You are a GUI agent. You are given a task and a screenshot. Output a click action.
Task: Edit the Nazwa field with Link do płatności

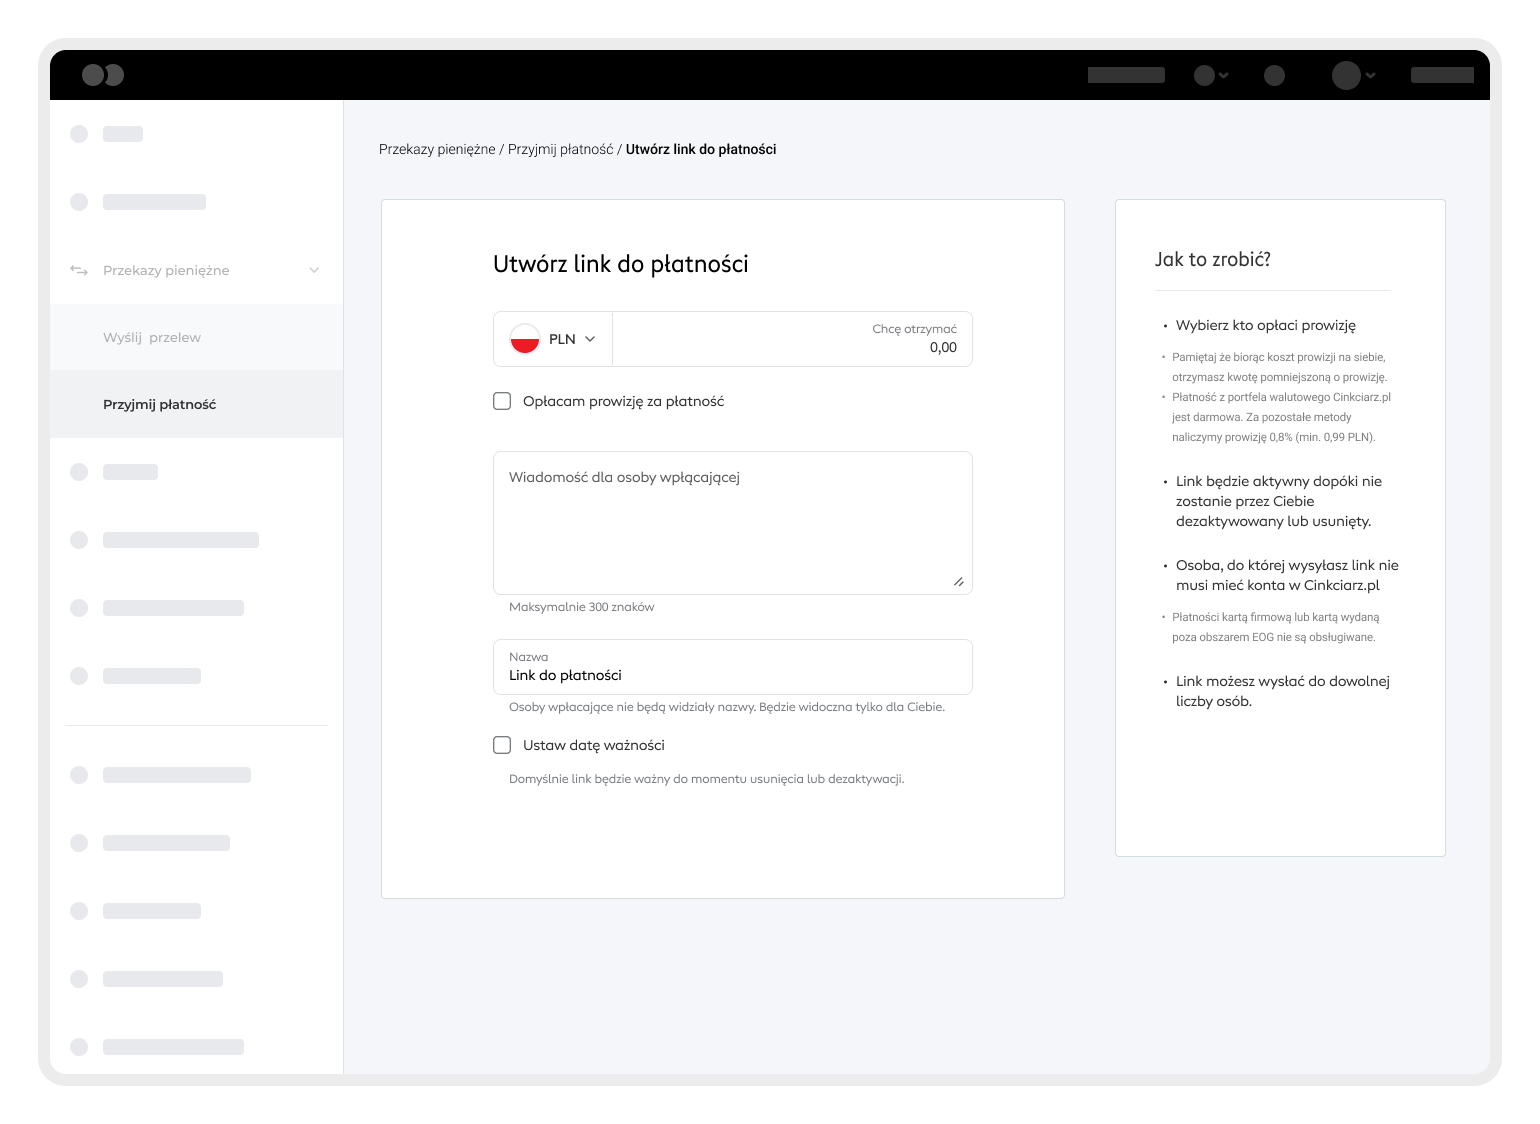(x=732, y=675)
